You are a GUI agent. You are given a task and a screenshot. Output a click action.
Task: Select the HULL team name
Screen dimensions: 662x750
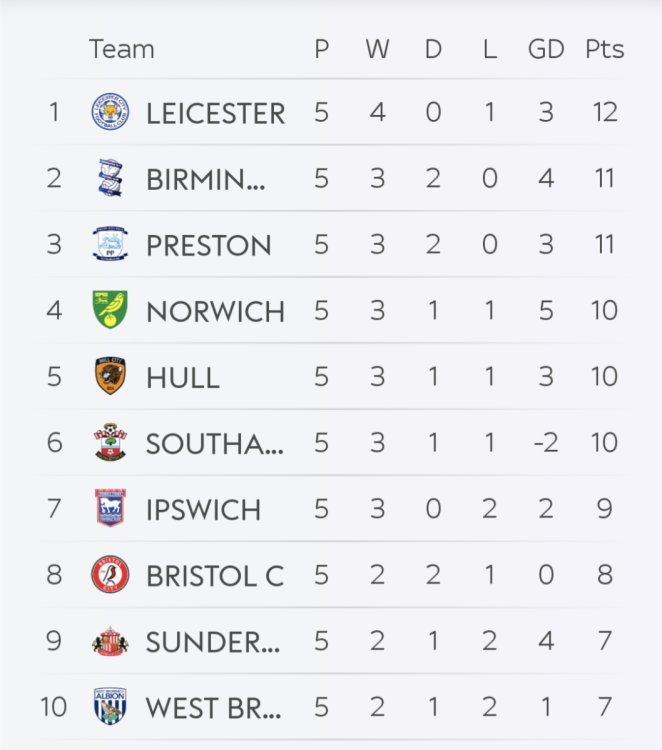point(183,377)
